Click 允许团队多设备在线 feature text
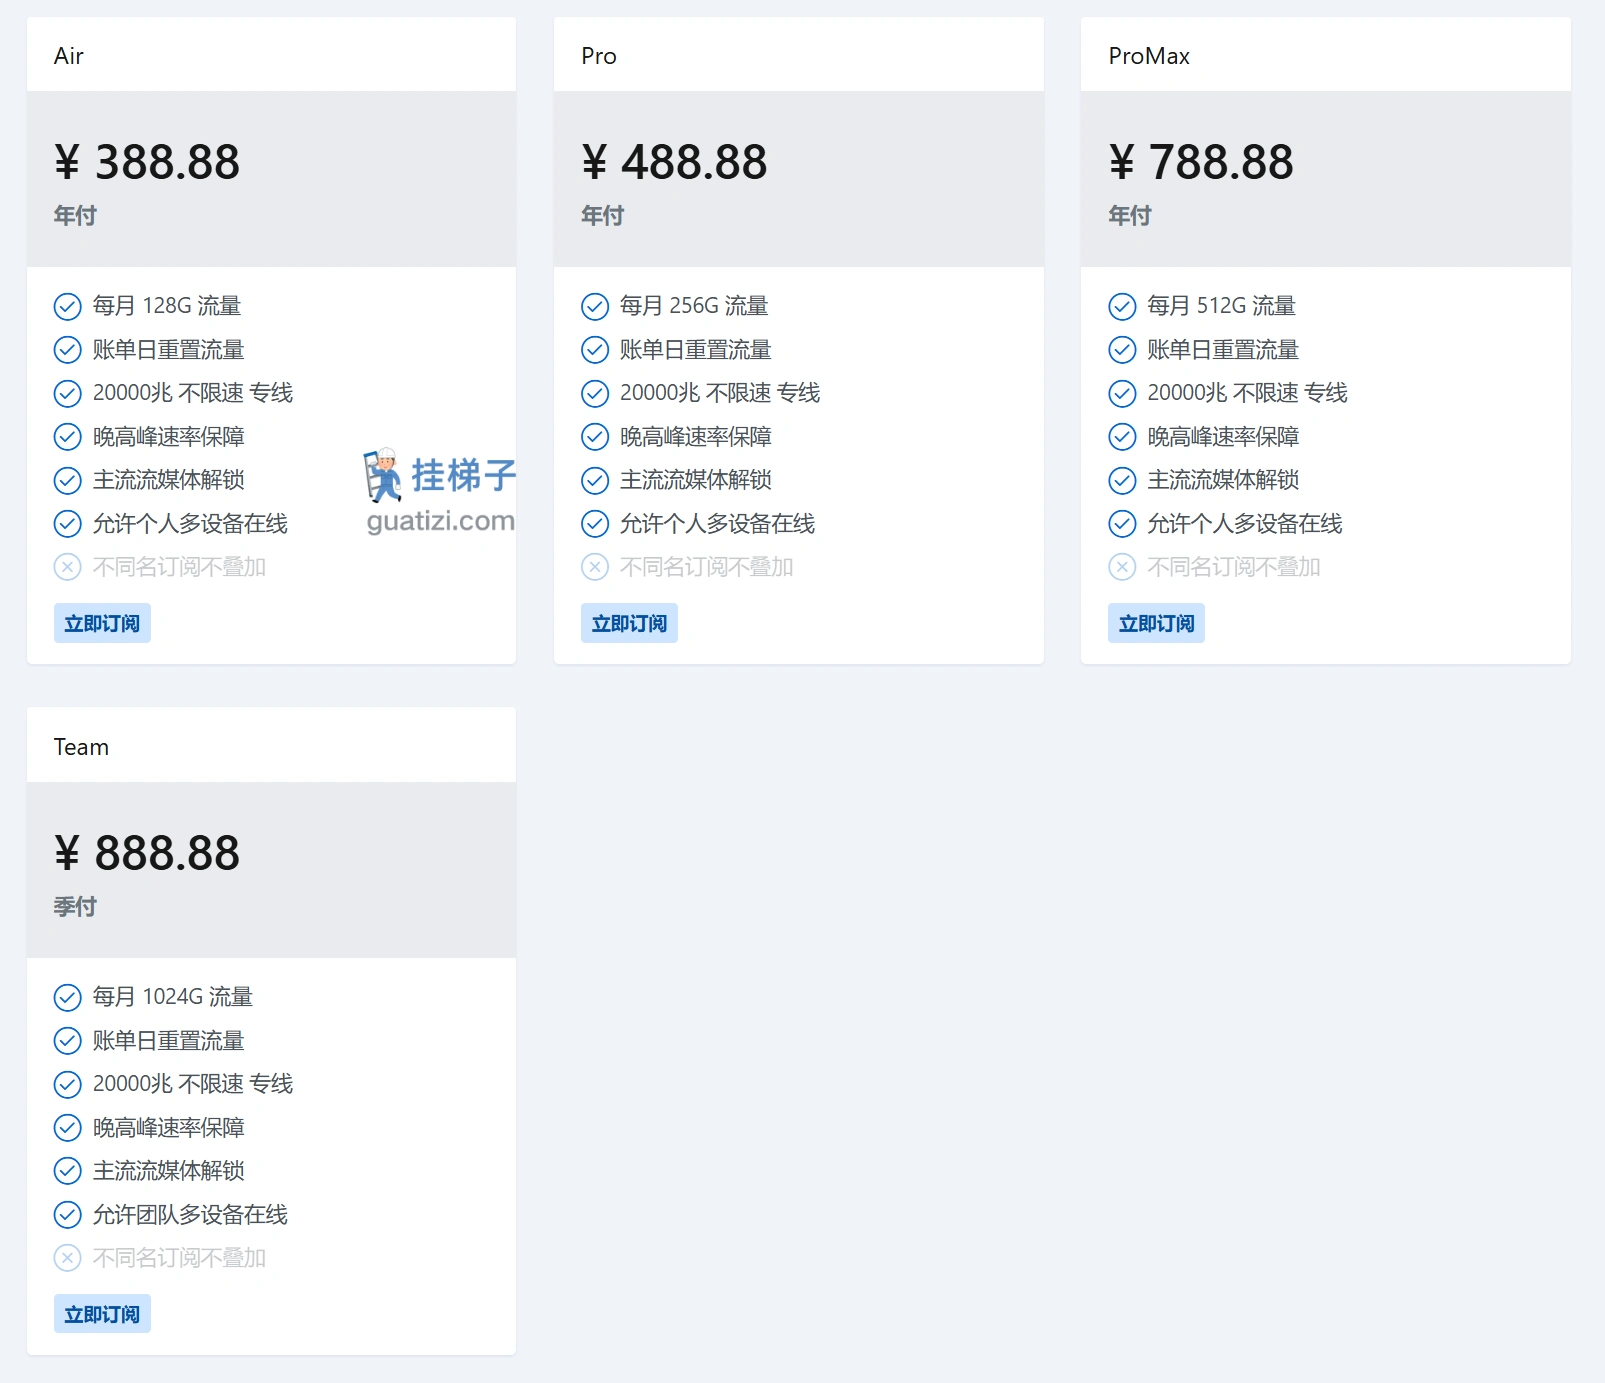 190,1215
